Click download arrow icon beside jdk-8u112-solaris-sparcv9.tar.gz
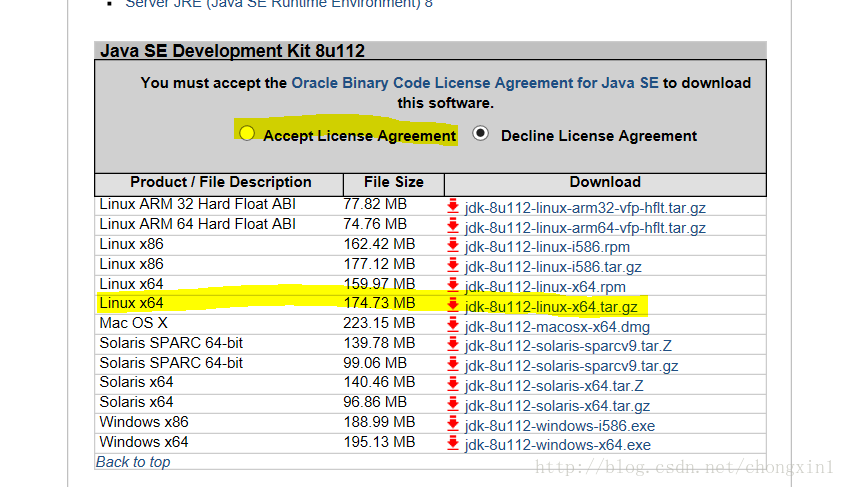Viewport: 846px width, 487px height. [x=453, y=365]
